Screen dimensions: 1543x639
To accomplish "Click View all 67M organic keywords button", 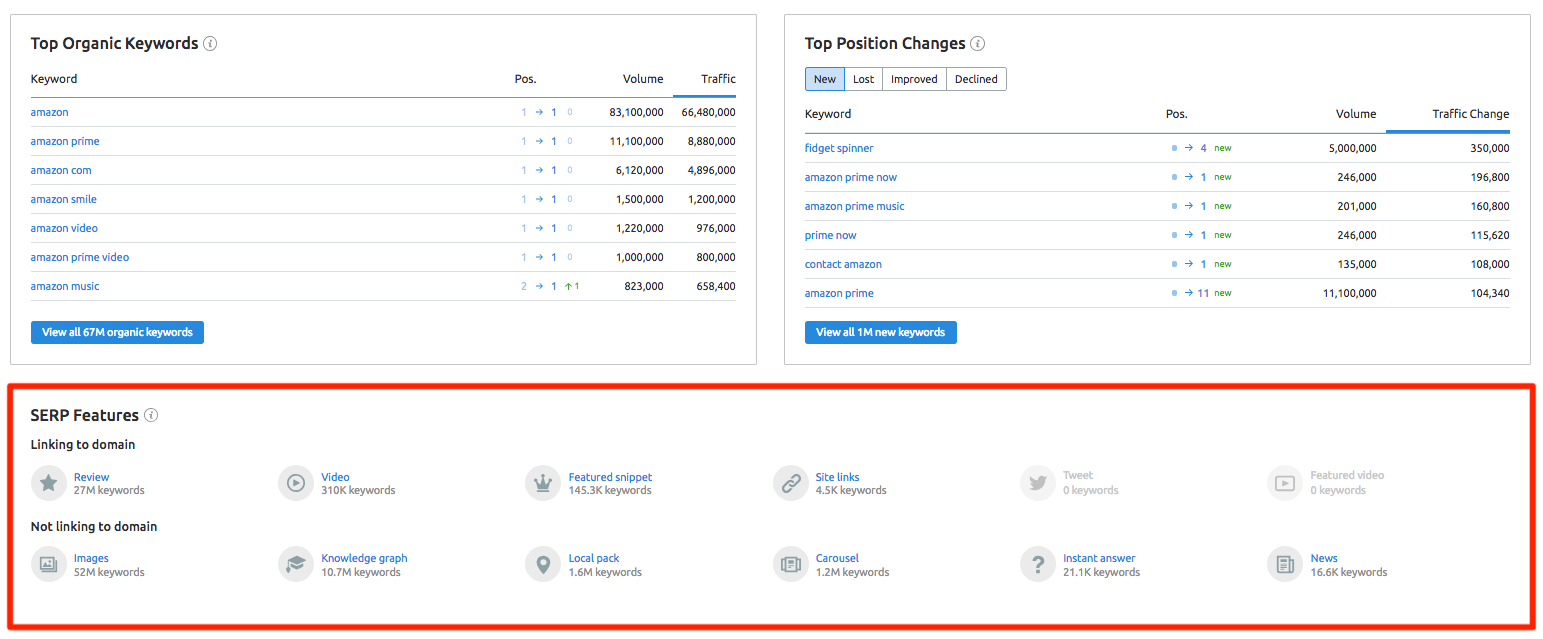I will [117, 332].
